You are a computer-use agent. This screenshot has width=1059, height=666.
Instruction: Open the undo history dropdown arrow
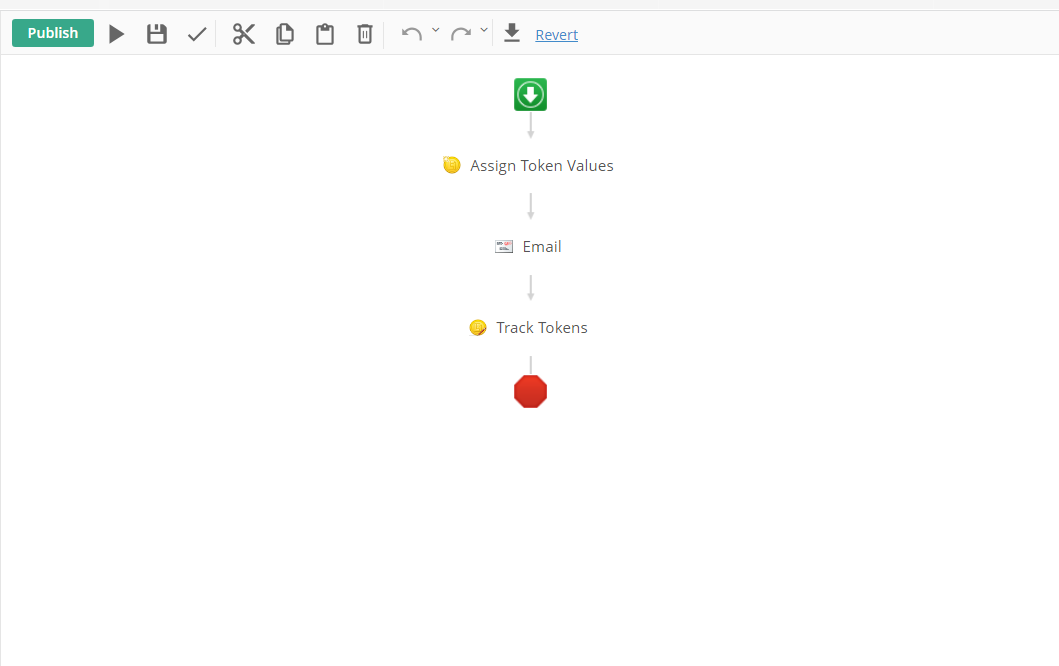436,30
